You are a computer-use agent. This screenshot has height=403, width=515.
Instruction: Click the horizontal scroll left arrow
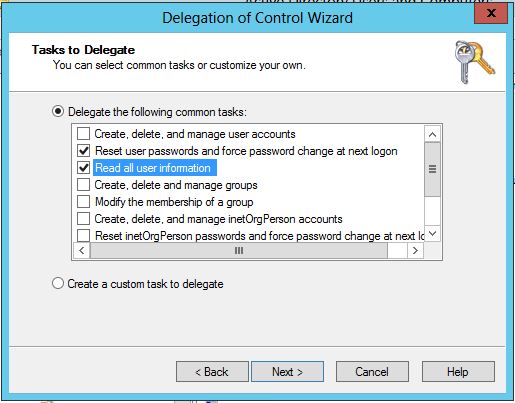pyautogui.click(x=82, y=250)
